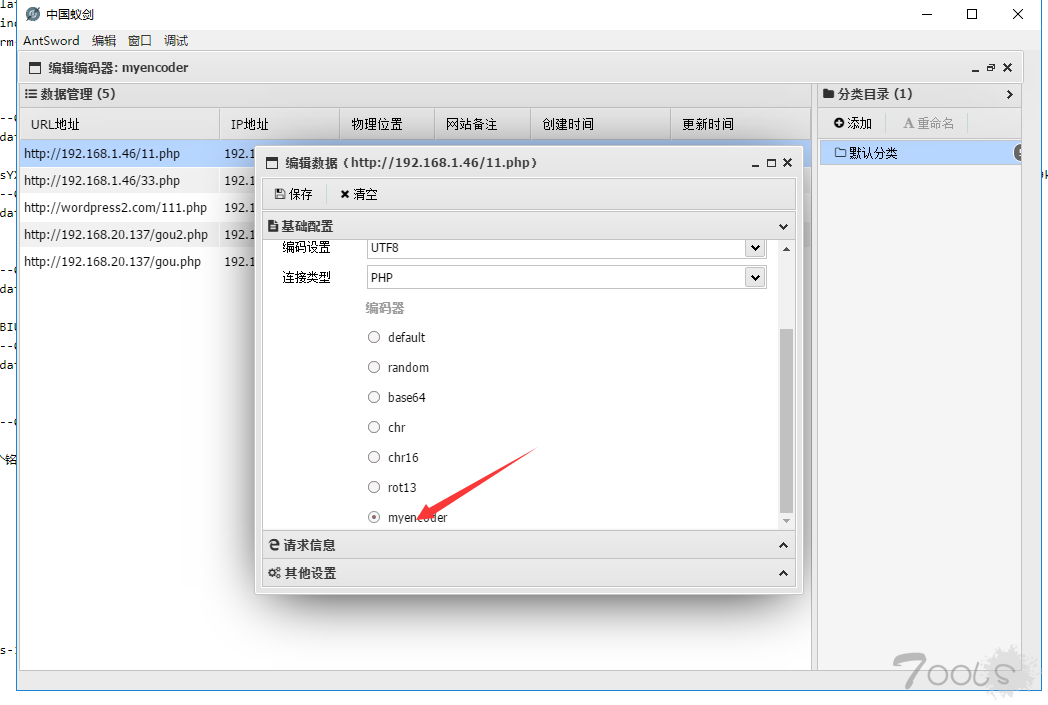Click the 创建时间 column header
The width and height of the screenshot is (1048, 705).
pyautogui.click(x=600, y=124)
